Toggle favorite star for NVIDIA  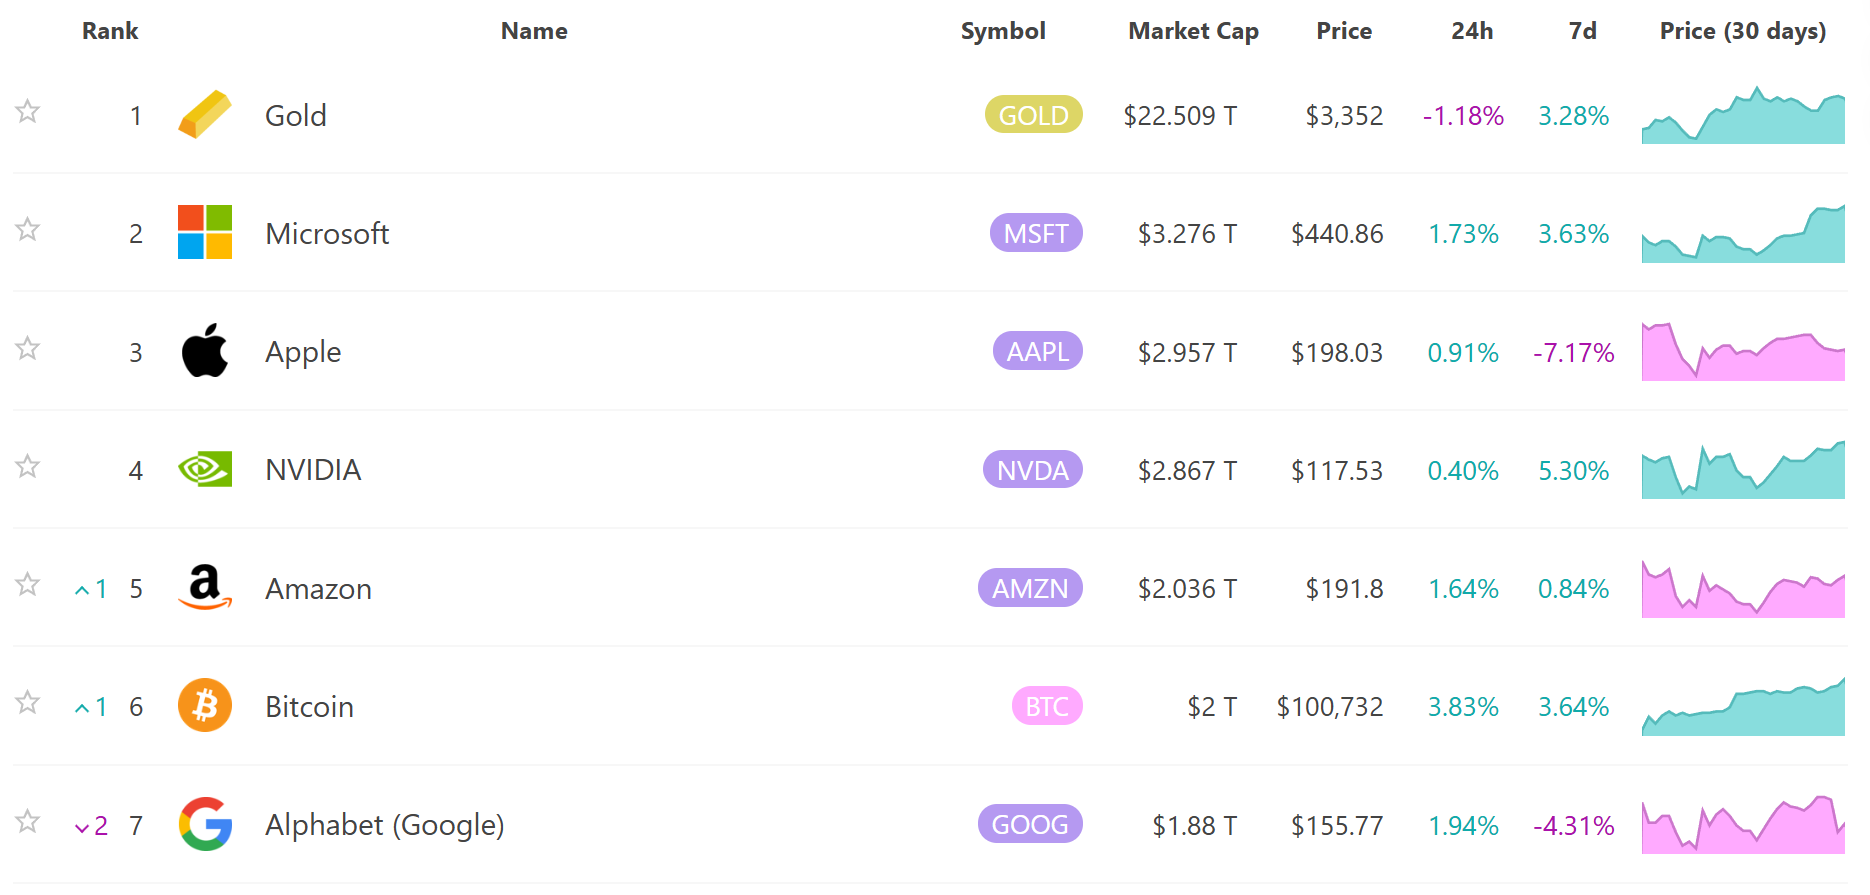click(28, 466)
